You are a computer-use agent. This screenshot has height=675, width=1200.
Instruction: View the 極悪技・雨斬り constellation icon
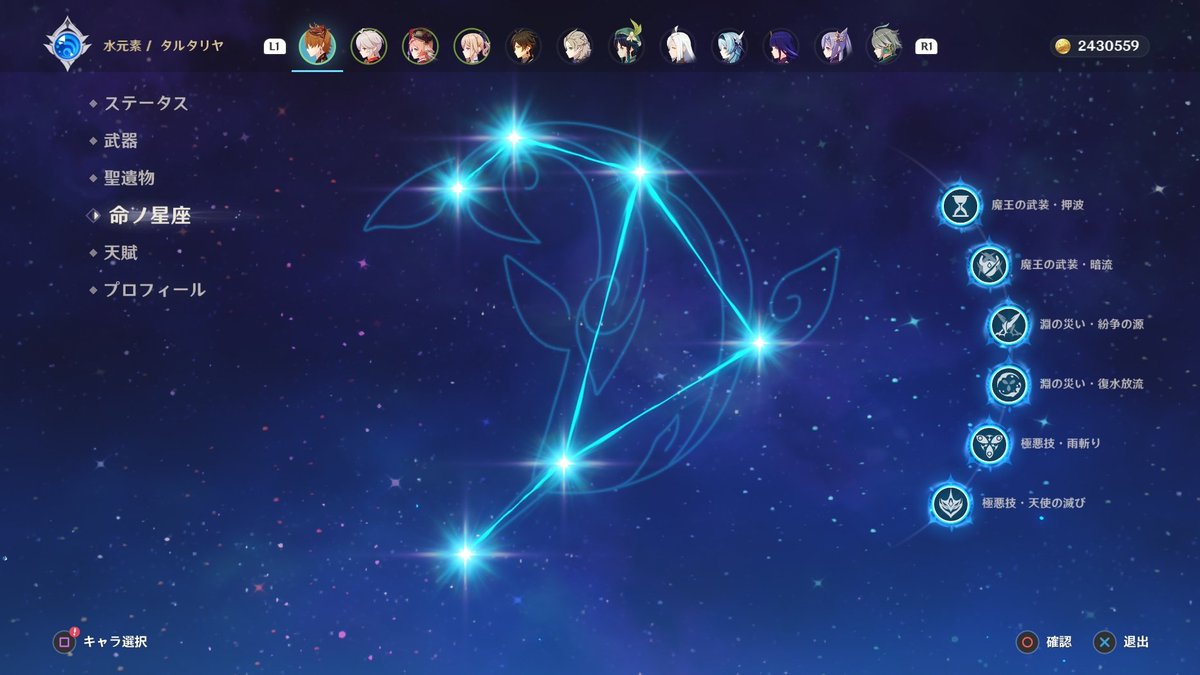pos(989,444)
